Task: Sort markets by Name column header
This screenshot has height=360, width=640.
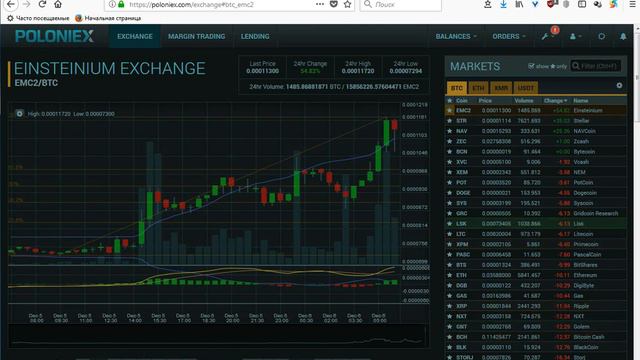Action: [580, 100]
